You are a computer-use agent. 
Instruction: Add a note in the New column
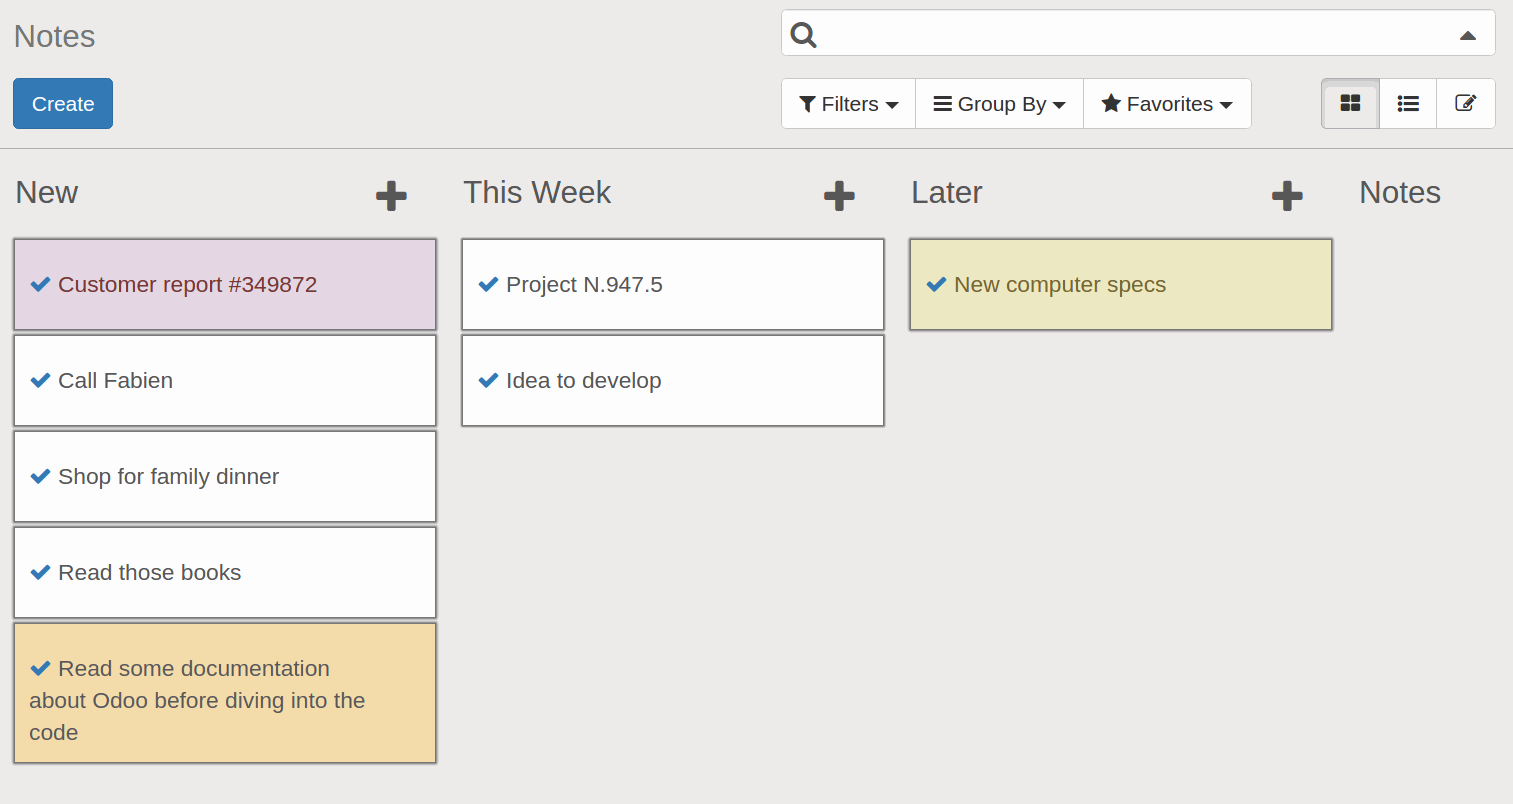point(391,195)
